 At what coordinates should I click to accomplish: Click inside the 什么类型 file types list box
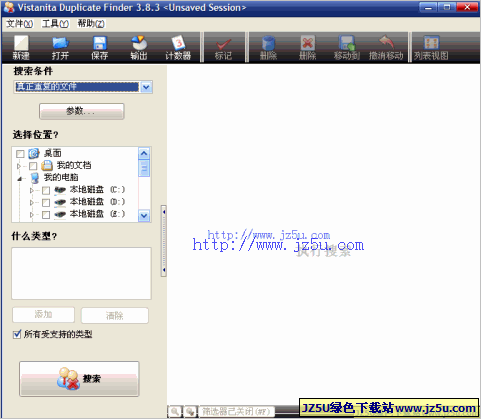tap(81, 273)
